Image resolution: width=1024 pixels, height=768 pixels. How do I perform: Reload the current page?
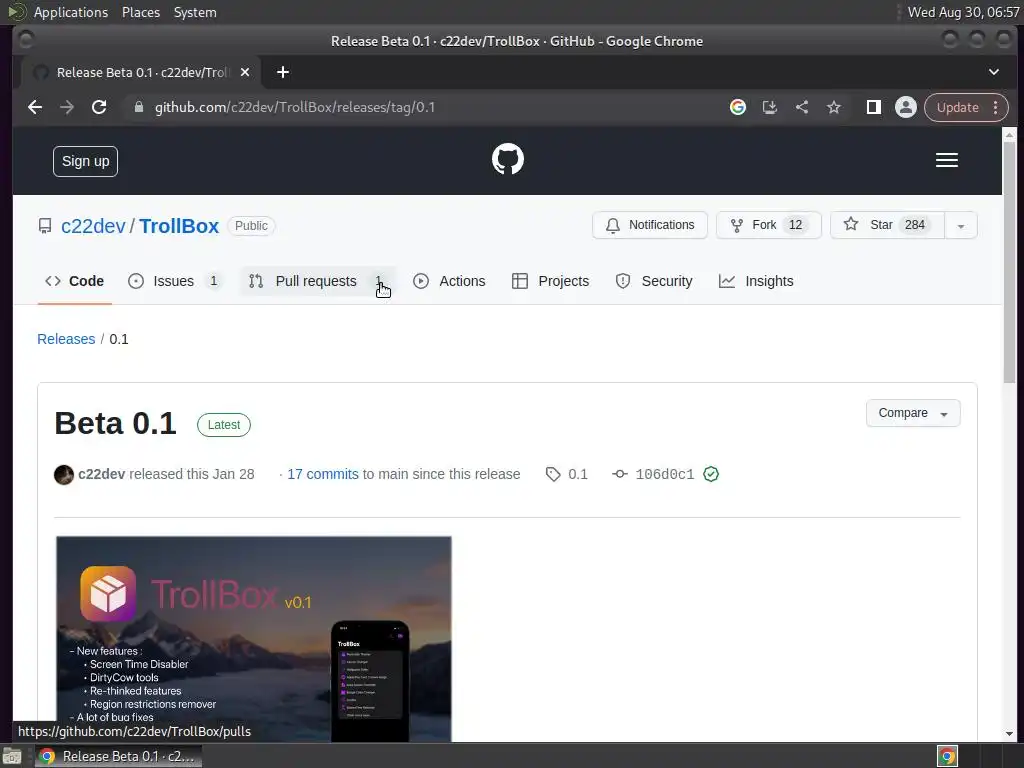99,107
